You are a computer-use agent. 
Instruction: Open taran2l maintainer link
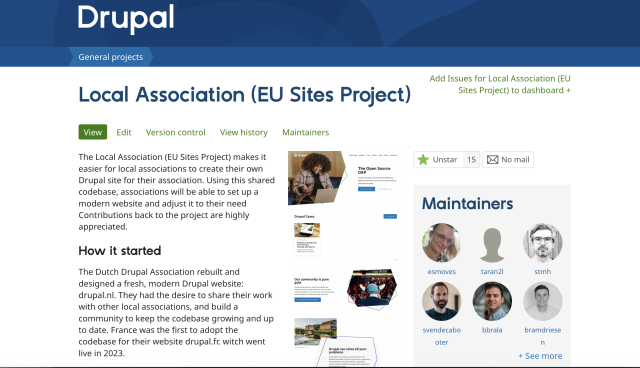click(492, 271)
